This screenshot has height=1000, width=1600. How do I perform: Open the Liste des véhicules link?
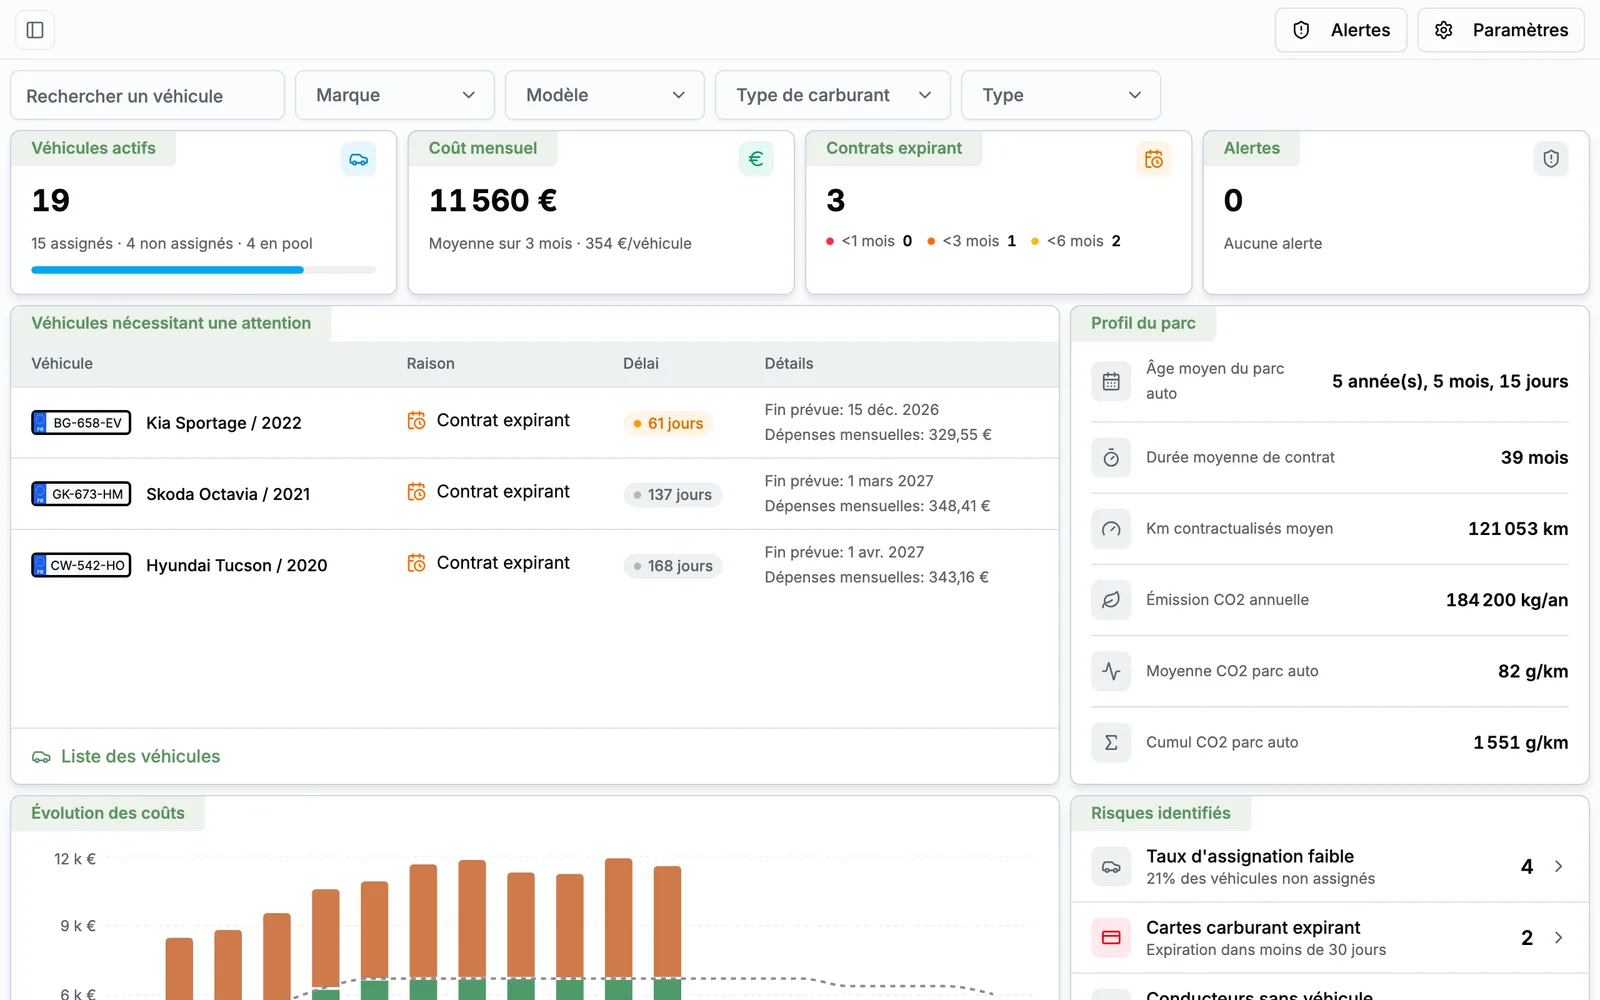pyautogui.click(x=126, y=757)
